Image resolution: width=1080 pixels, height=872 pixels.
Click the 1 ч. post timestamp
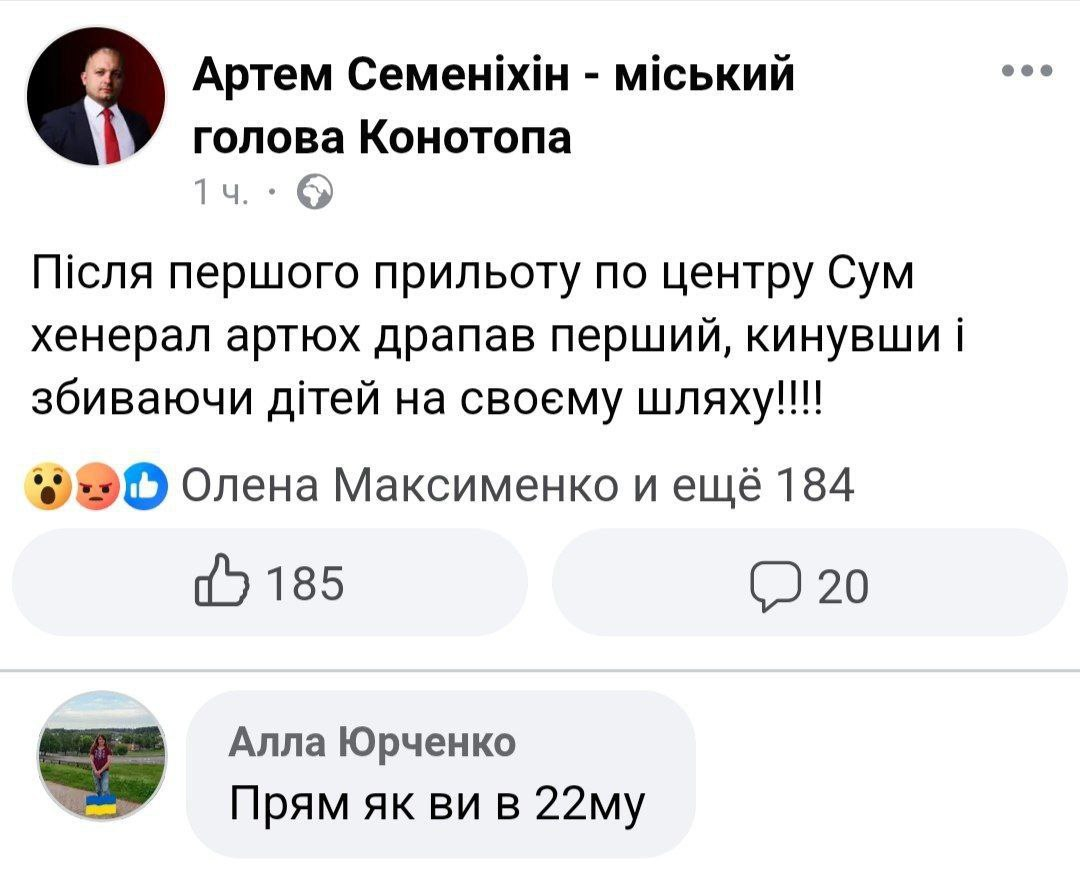point(220,193)
